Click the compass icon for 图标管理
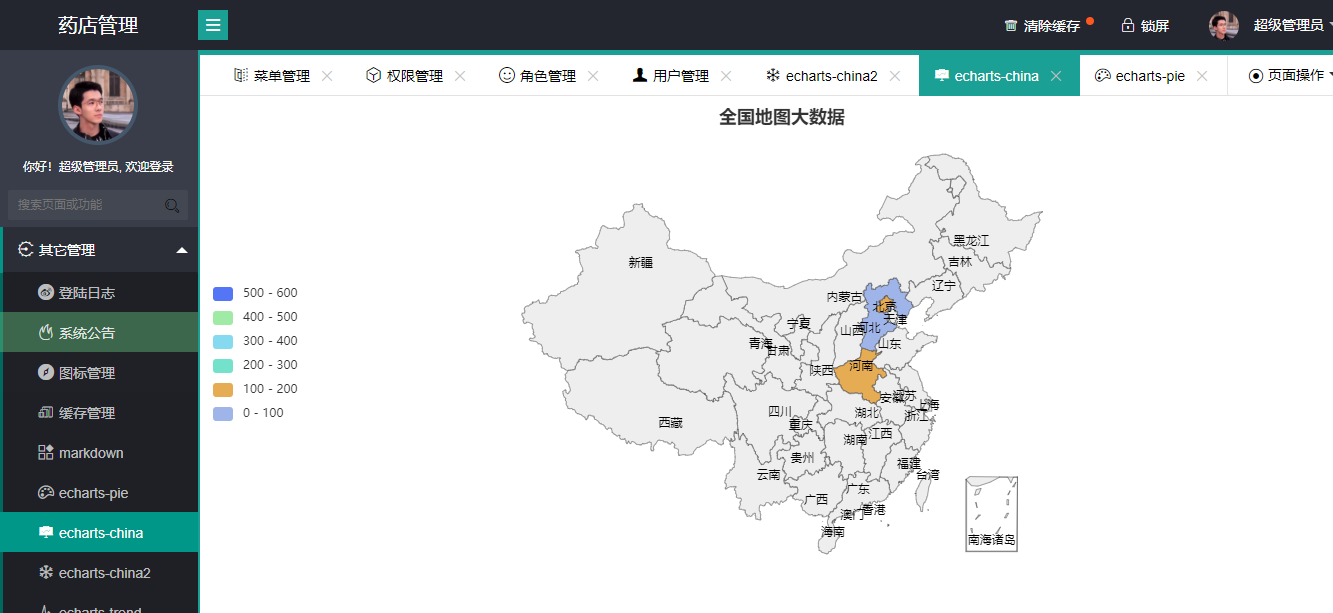 46,373
